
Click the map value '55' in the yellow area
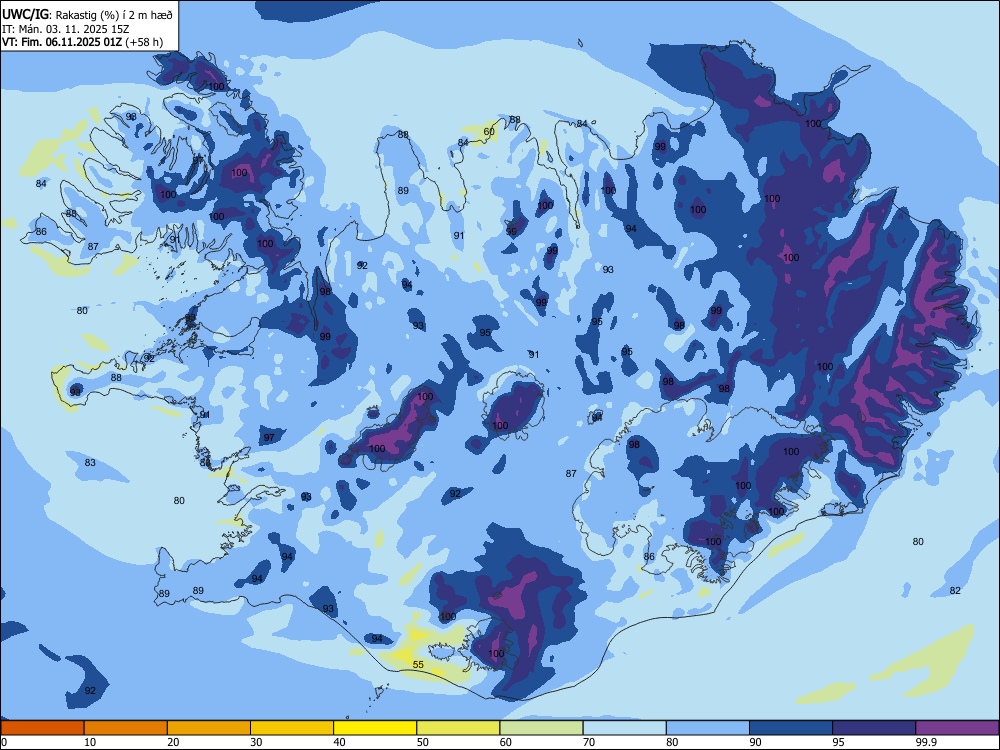coord(418,665)
